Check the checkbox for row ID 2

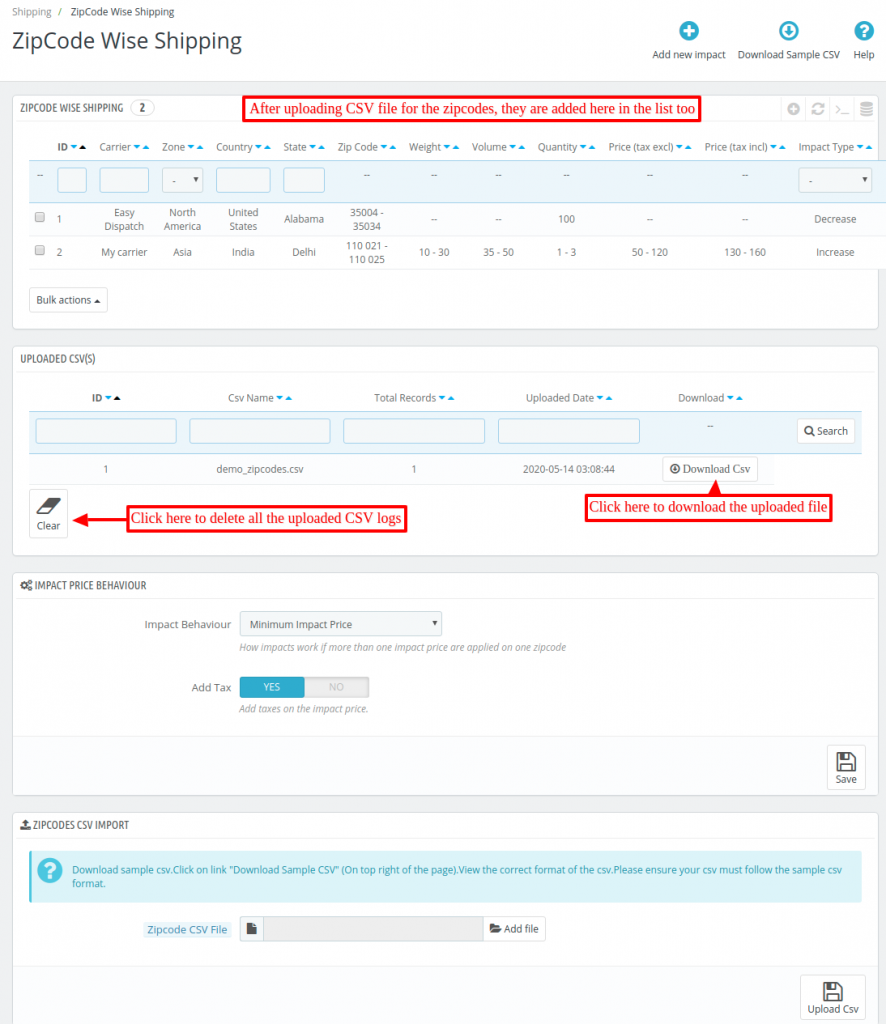pos(39,250)
